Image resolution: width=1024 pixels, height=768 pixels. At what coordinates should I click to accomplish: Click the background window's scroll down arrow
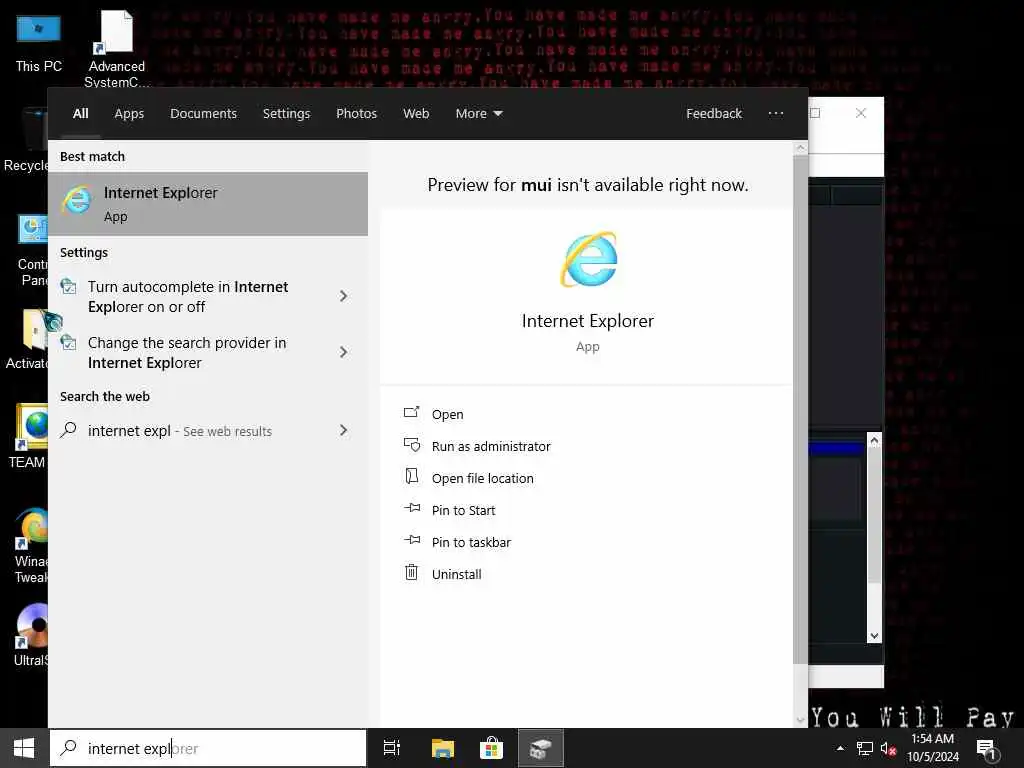click(874, 635)
